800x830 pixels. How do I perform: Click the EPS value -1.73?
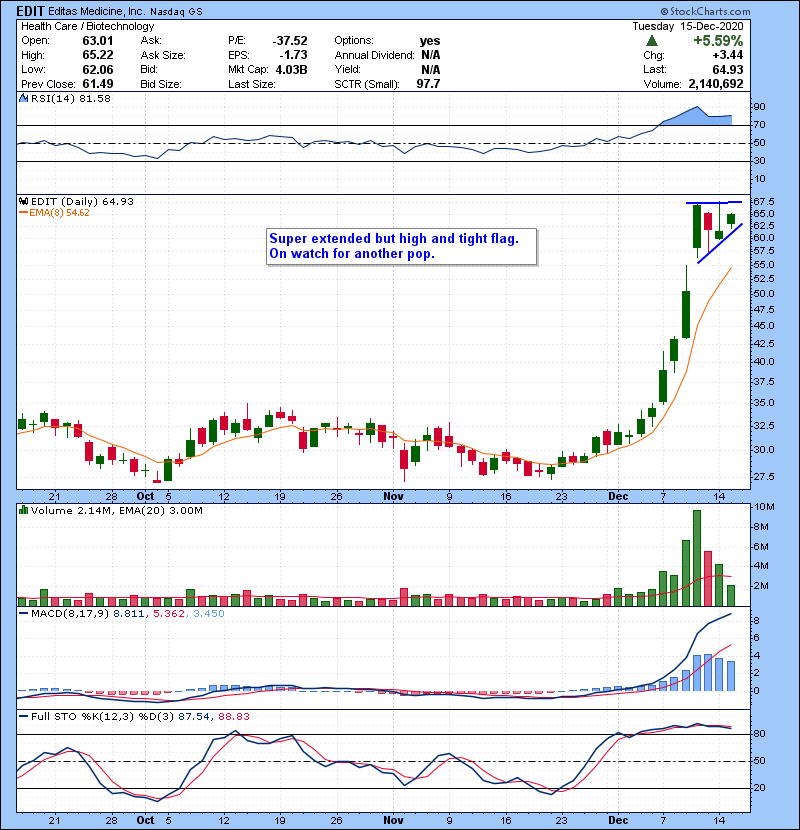294,55
